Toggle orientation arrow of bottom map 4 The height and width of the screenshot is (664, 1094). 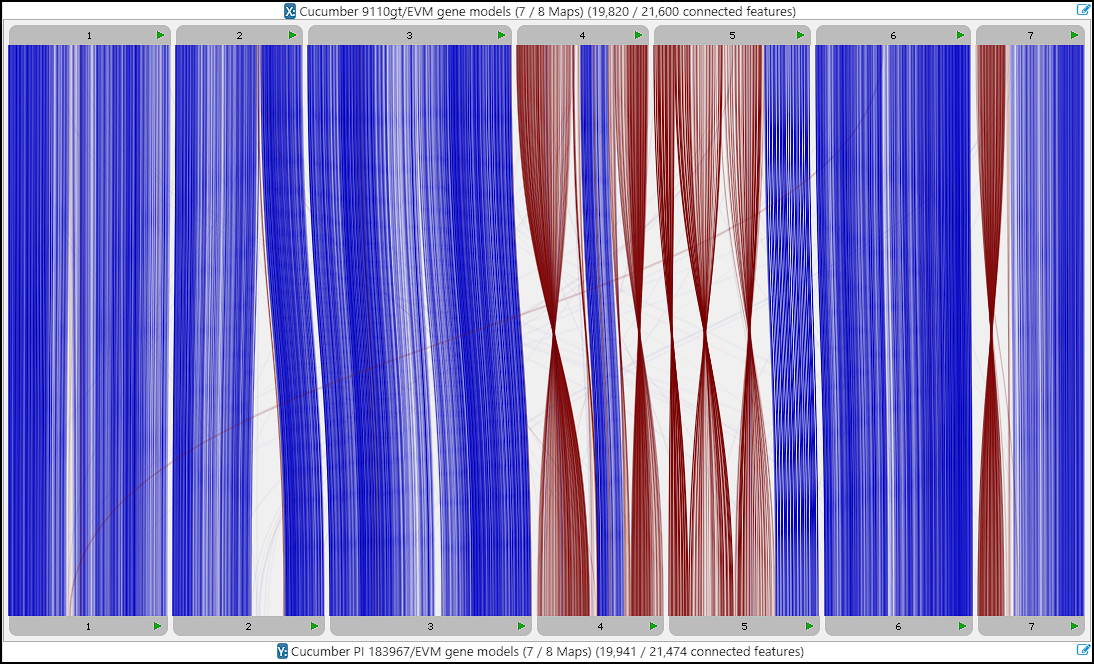(653, 626)
